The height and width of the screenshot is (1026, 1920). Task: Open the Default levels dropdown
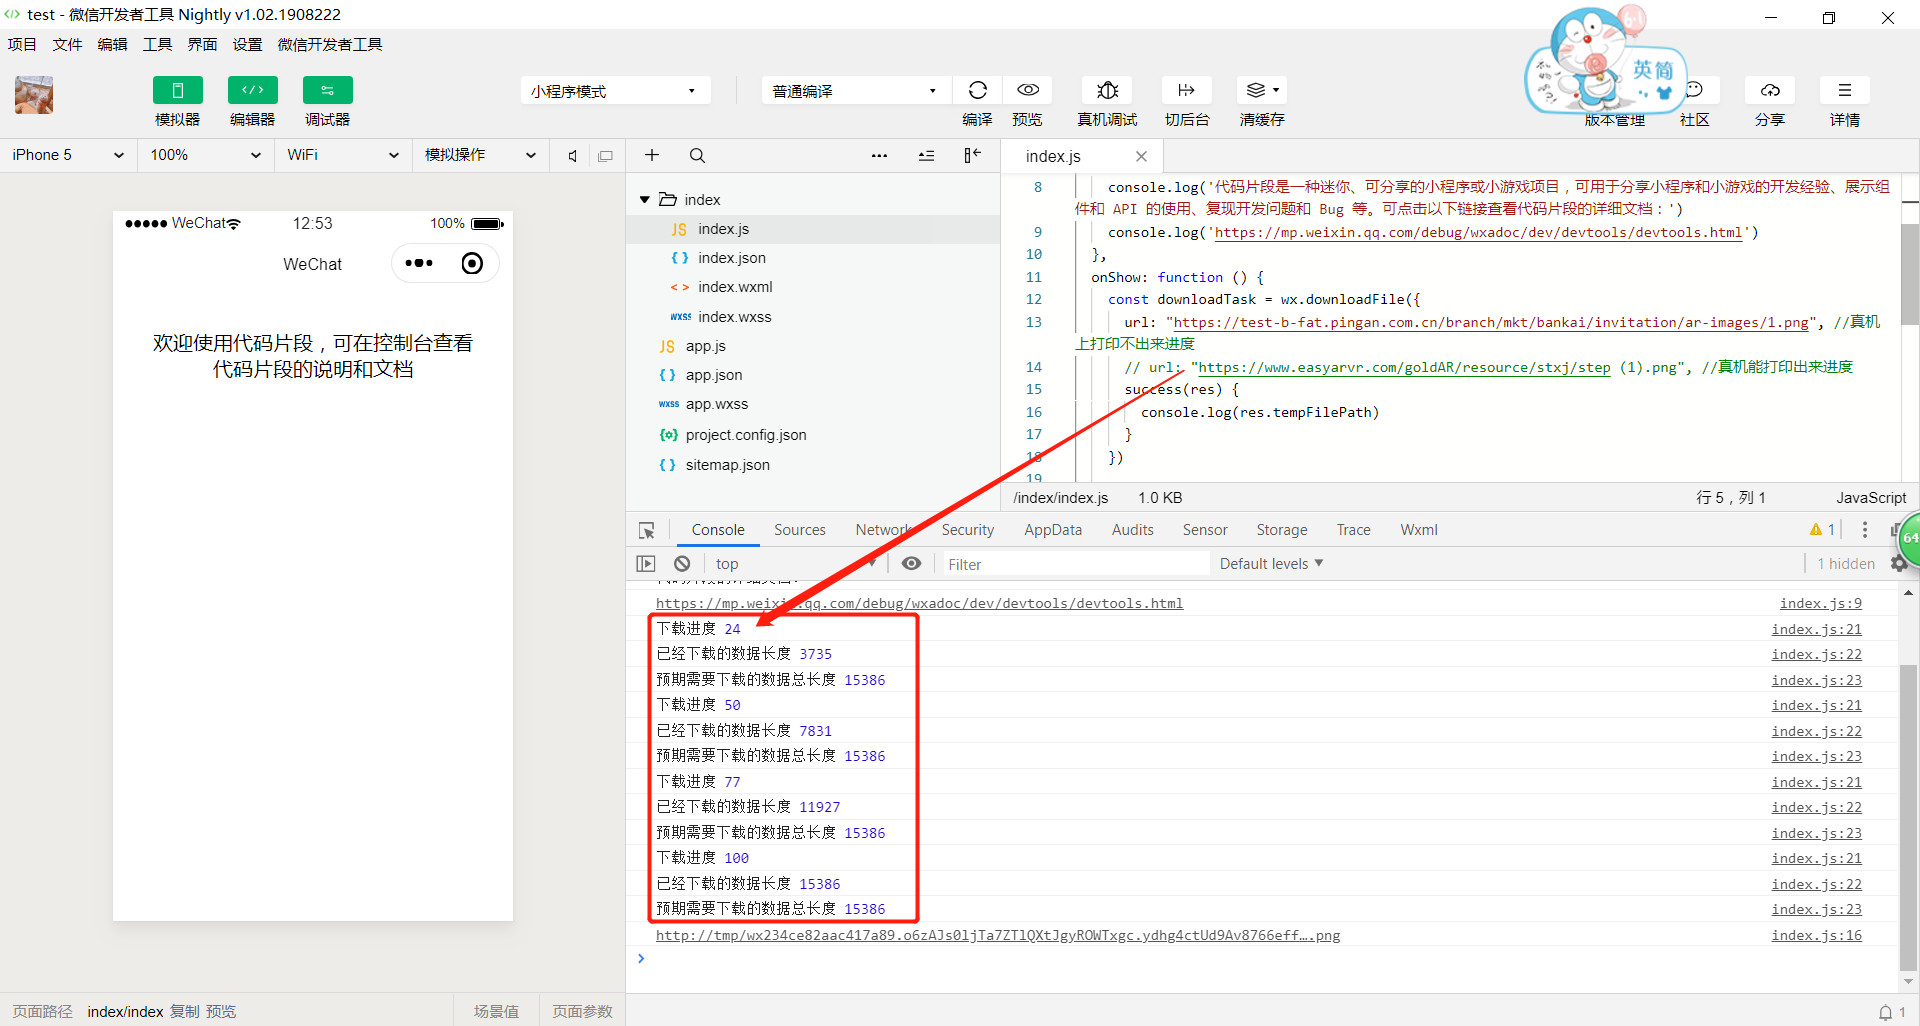pos(1271,564)
